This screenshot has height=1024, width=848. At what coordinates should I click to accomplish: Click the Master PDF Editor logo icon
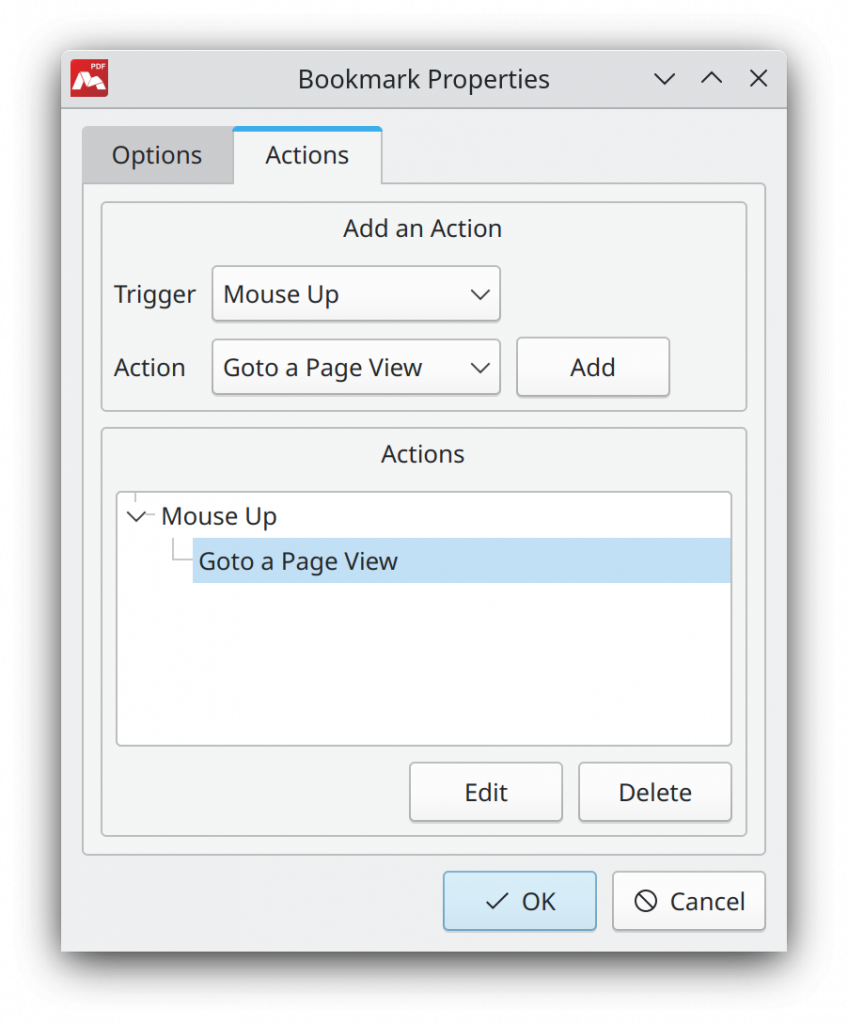coord(89,79)
